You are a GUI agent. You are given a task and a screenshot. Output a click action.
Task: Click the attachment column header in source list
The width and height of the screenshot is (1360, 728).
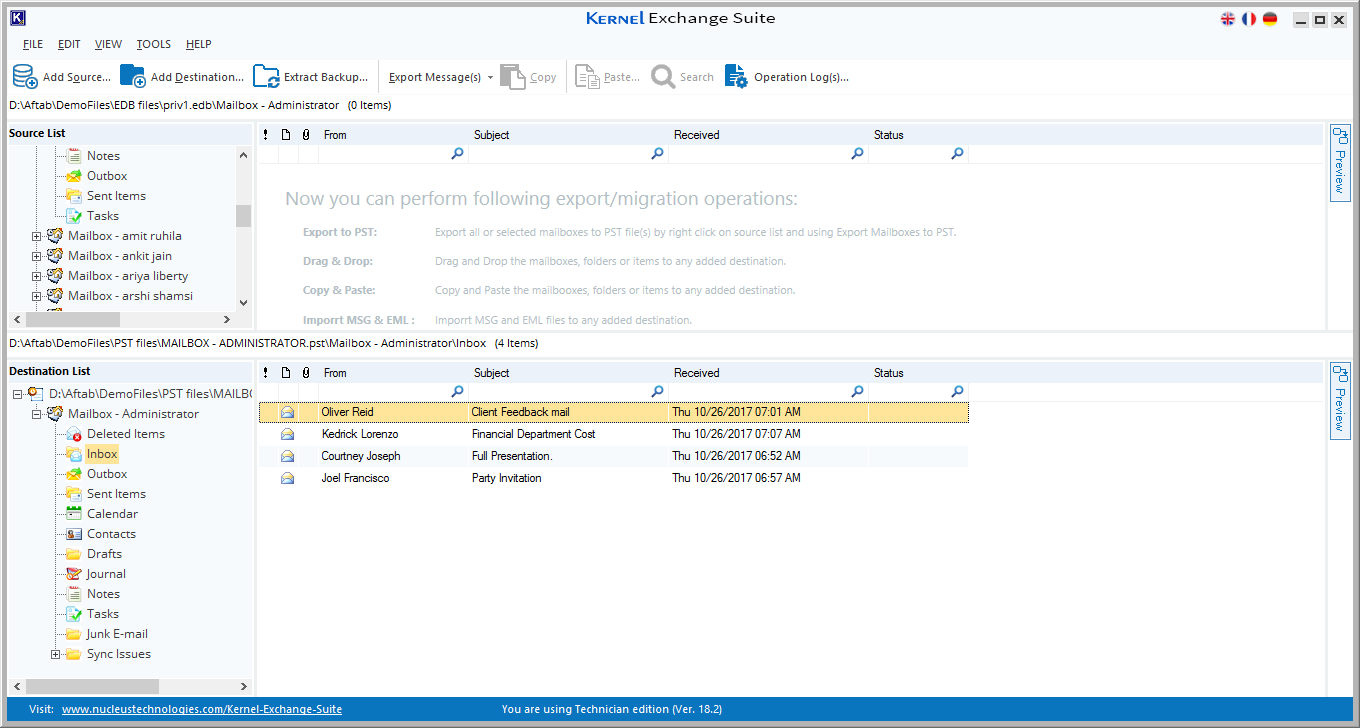(x=306, y=135)
